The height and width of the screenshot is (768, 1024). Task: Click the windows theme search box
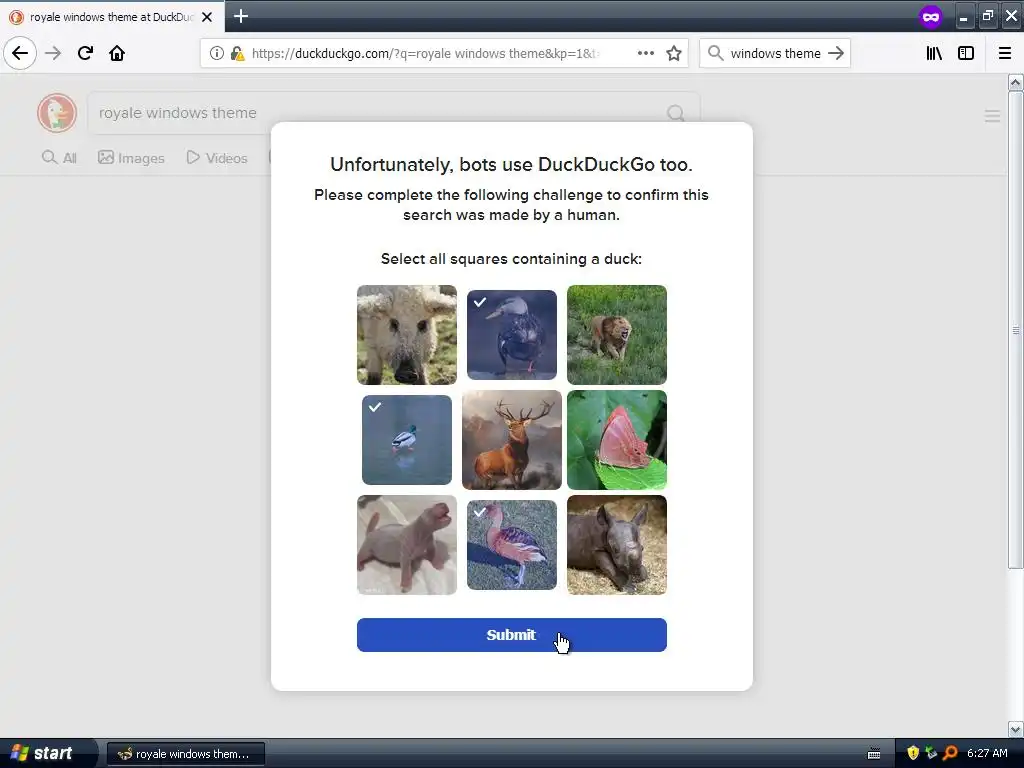point(775,53)
